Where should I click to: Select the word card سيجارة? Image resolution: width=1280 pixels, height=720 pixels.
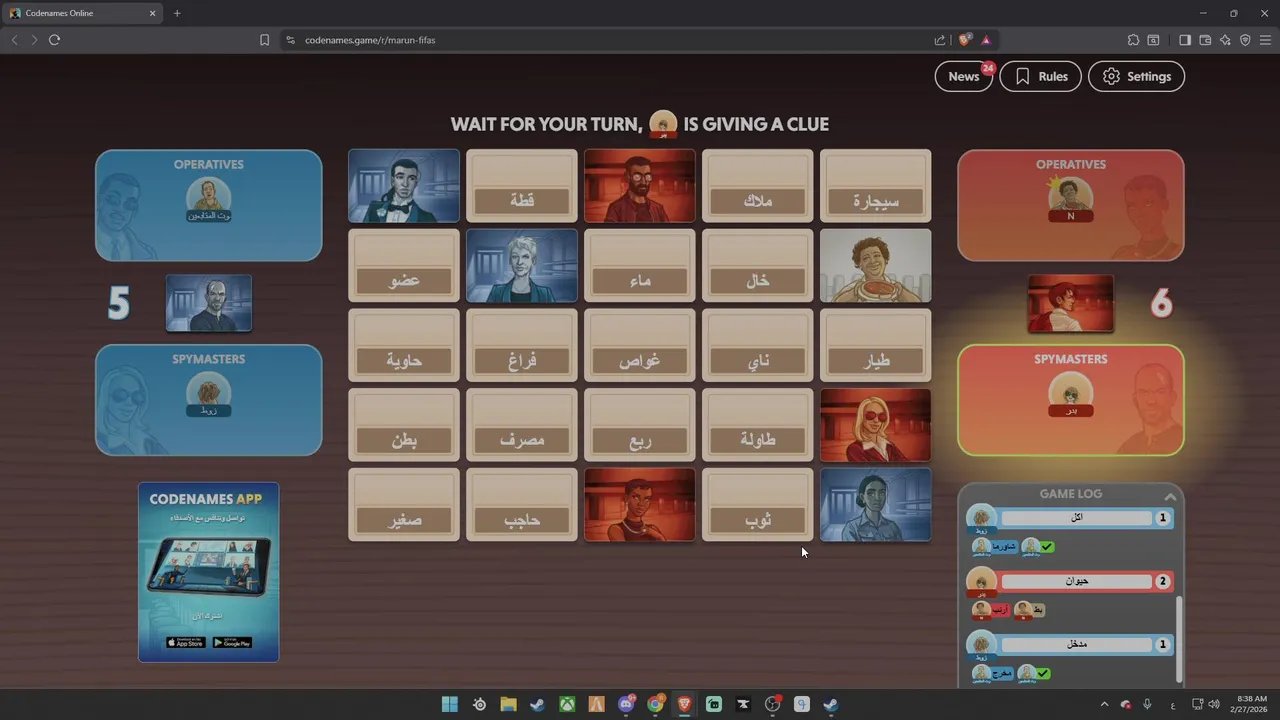click(x=876, y=186)
